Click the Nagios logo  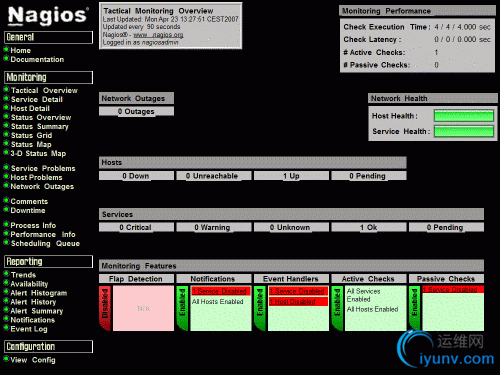point(48,15)
